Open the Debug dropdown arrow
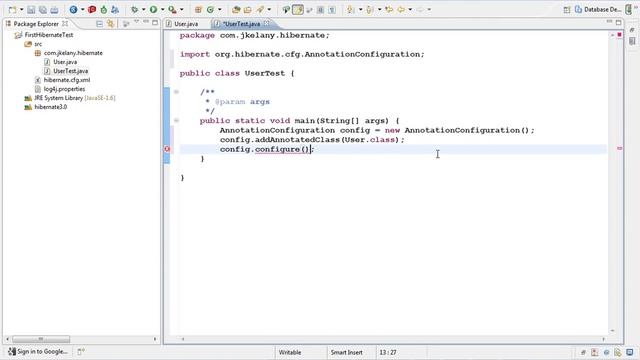 143,9
